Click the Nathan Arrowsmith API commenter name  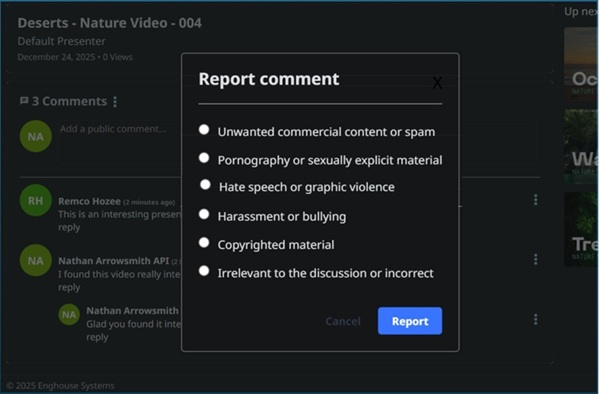coord(114,261)
